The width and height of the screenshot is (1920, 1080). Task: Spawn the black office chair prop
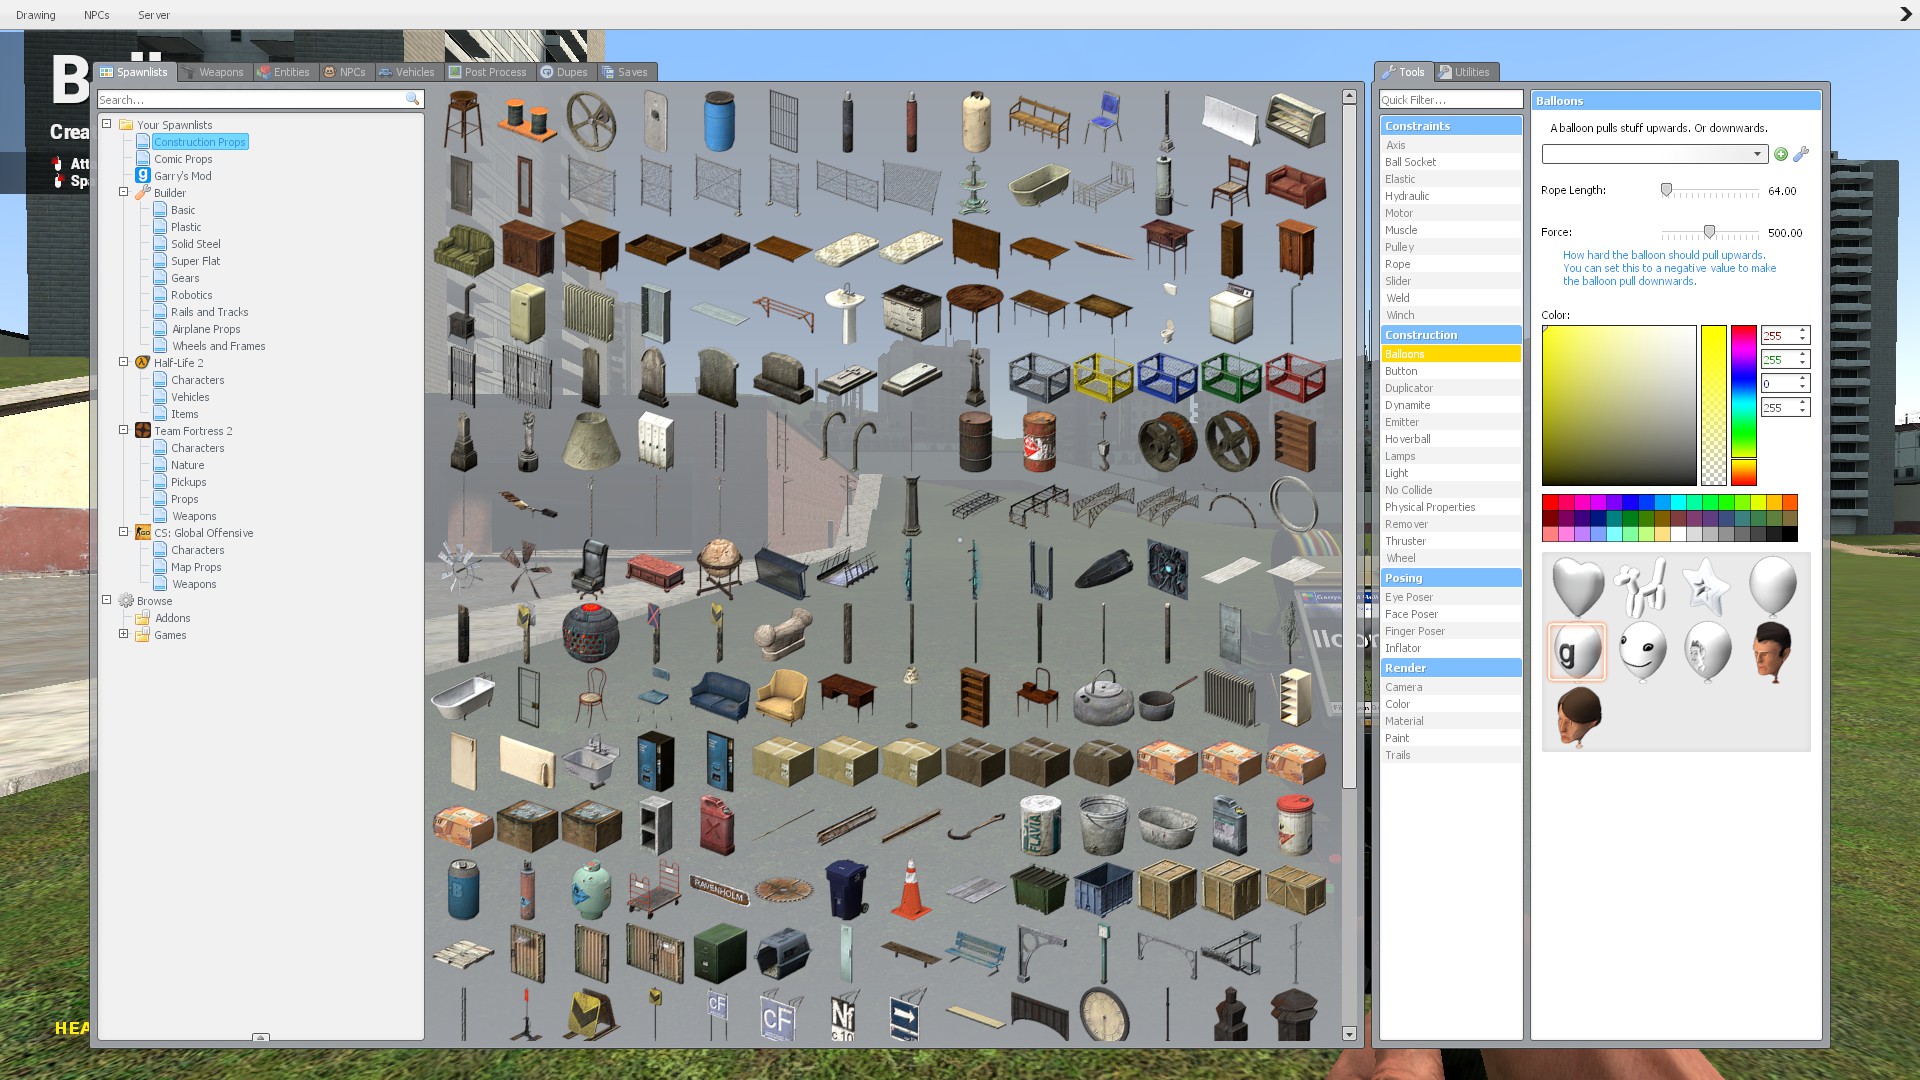591,570
